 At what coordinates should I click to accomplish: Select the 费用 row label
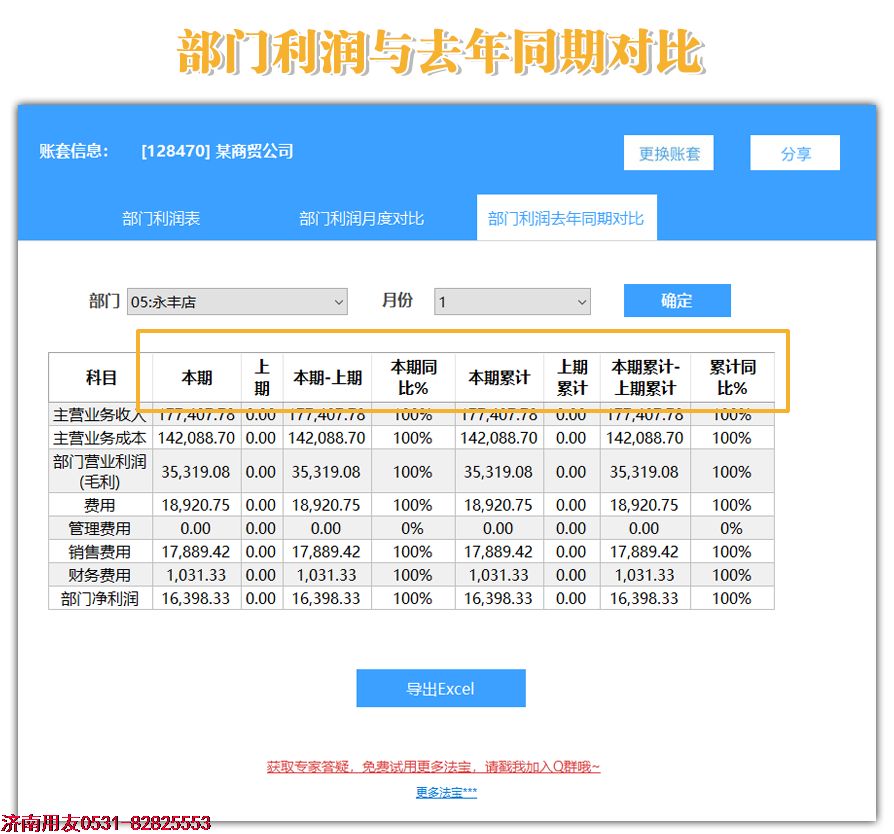100,505
